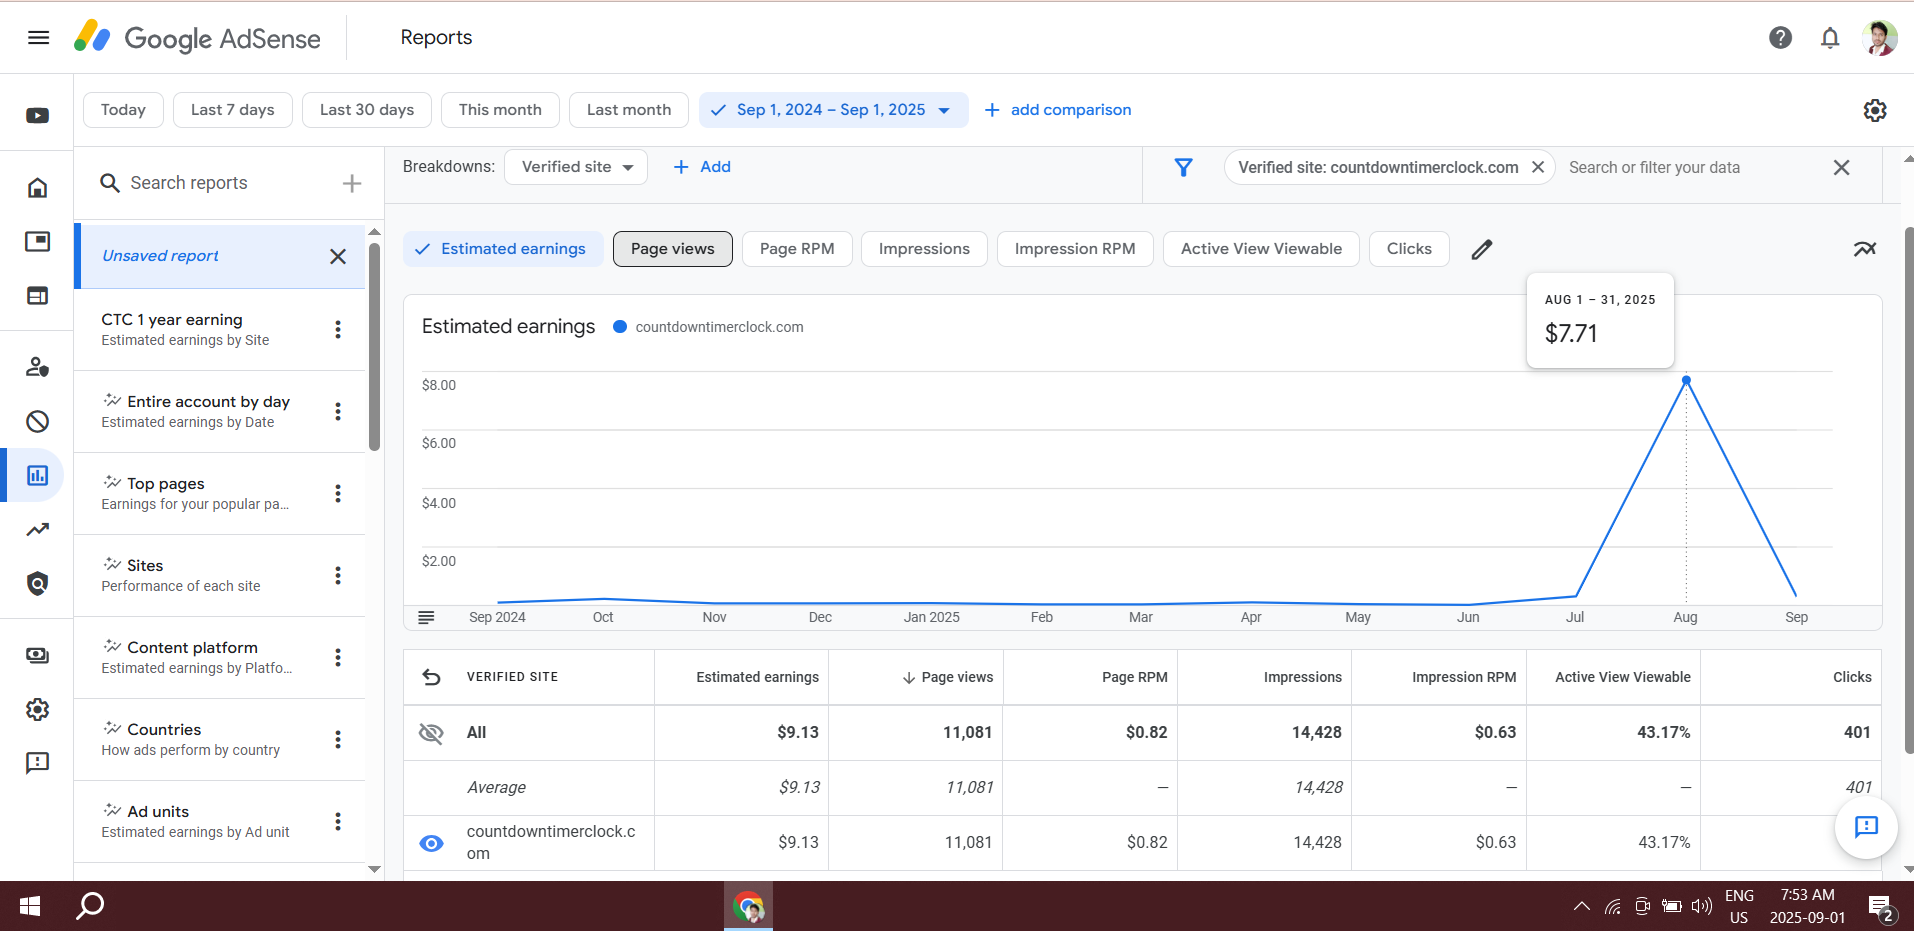This screenshot has width=1914, height=931.
Task: Click Add breakdown button
Action: (702, 167)
